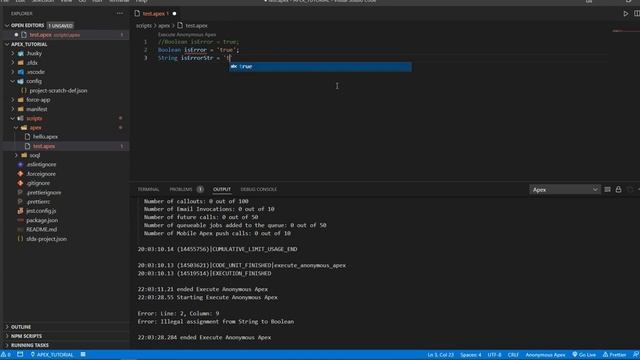Open Explorer more actions ellipsis
The width and height of the screenshot is (640, 360).
(120, 13)
